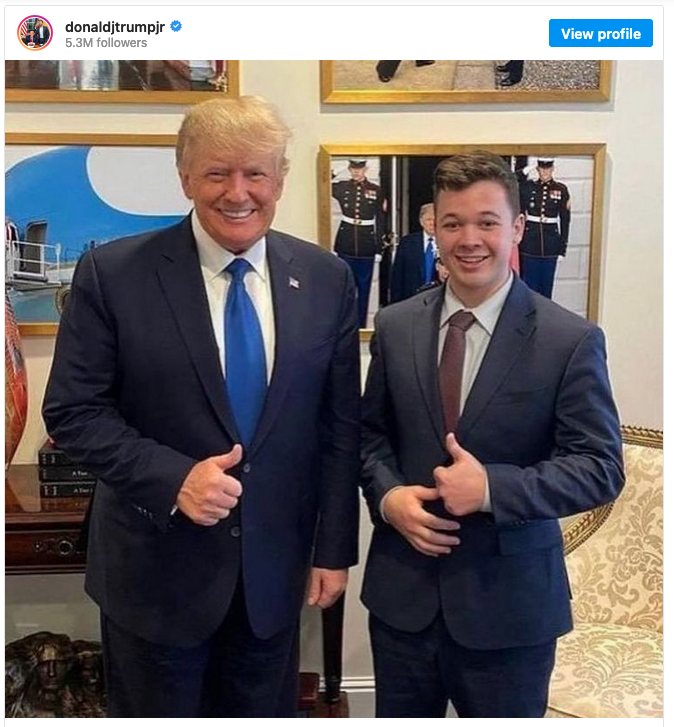Viewport: 674px width, 727px height.
Task: Select the gold-framed picture at top right
Action: (465, 80)
